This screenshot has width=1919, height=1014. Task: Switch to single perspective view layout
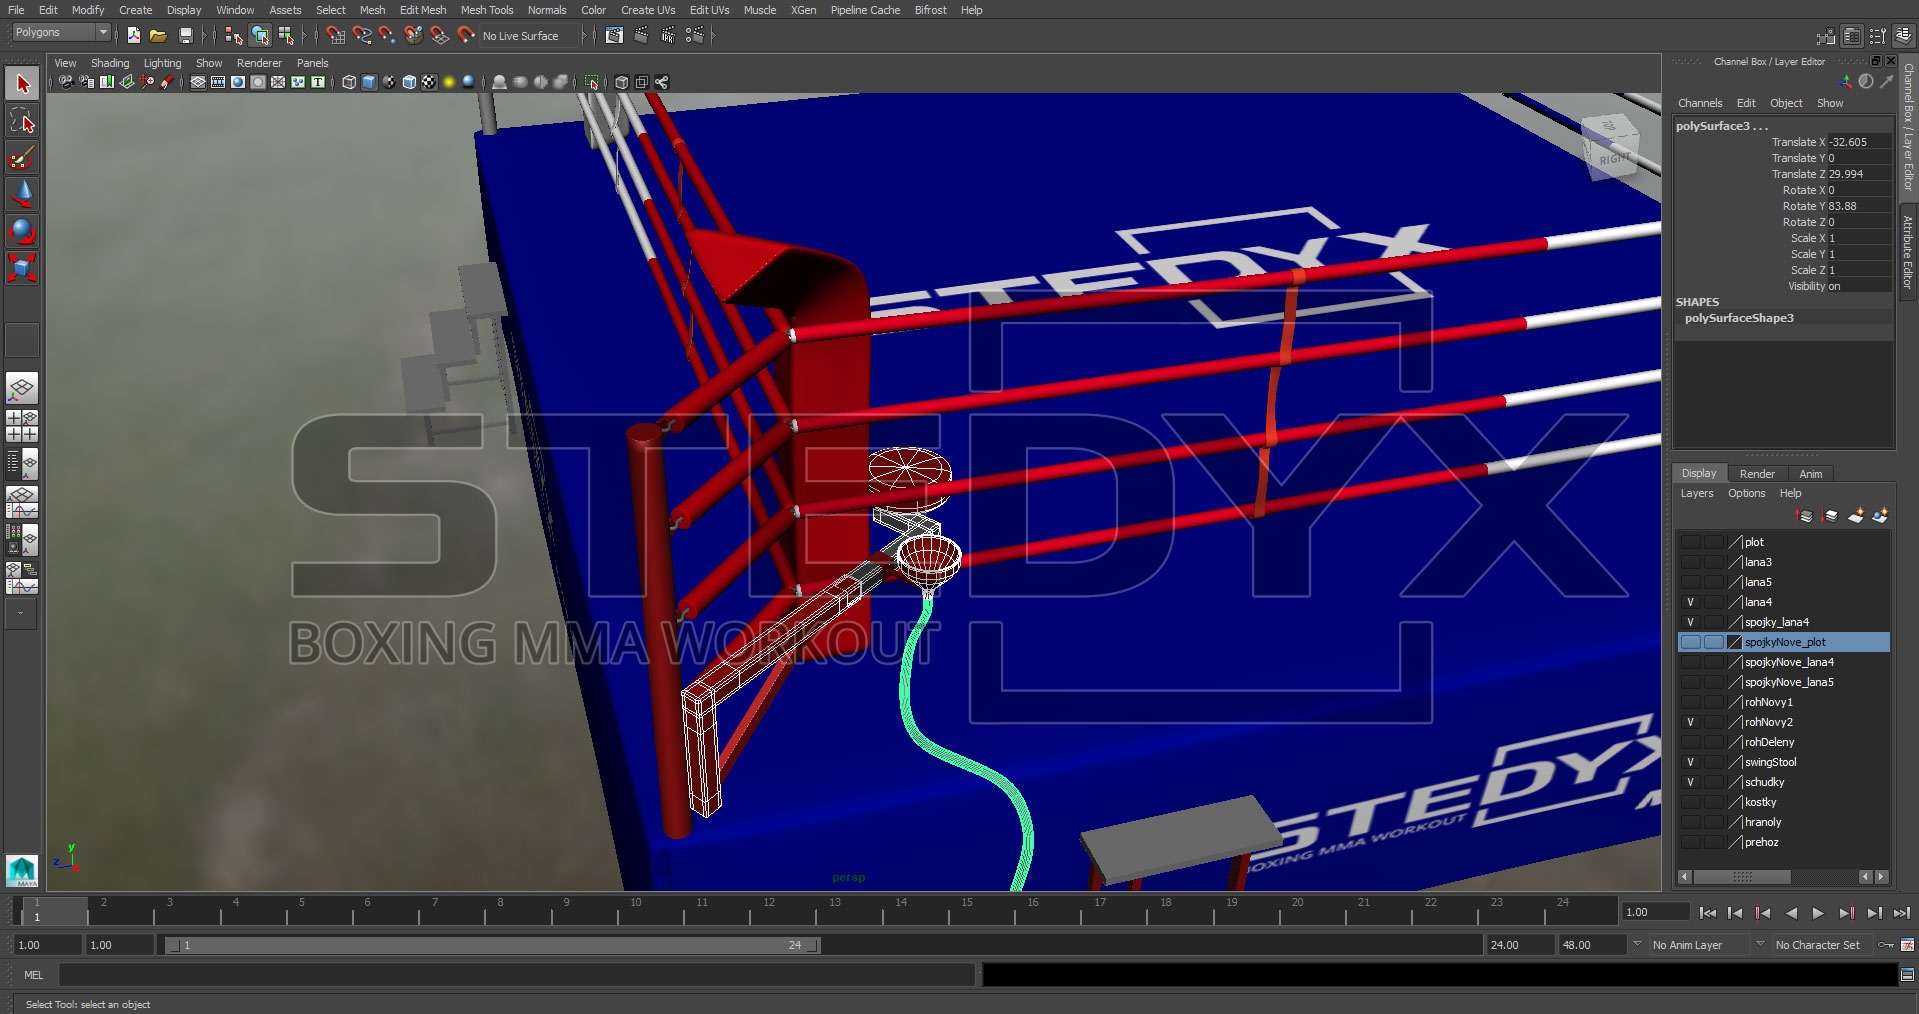pos(22,388)
